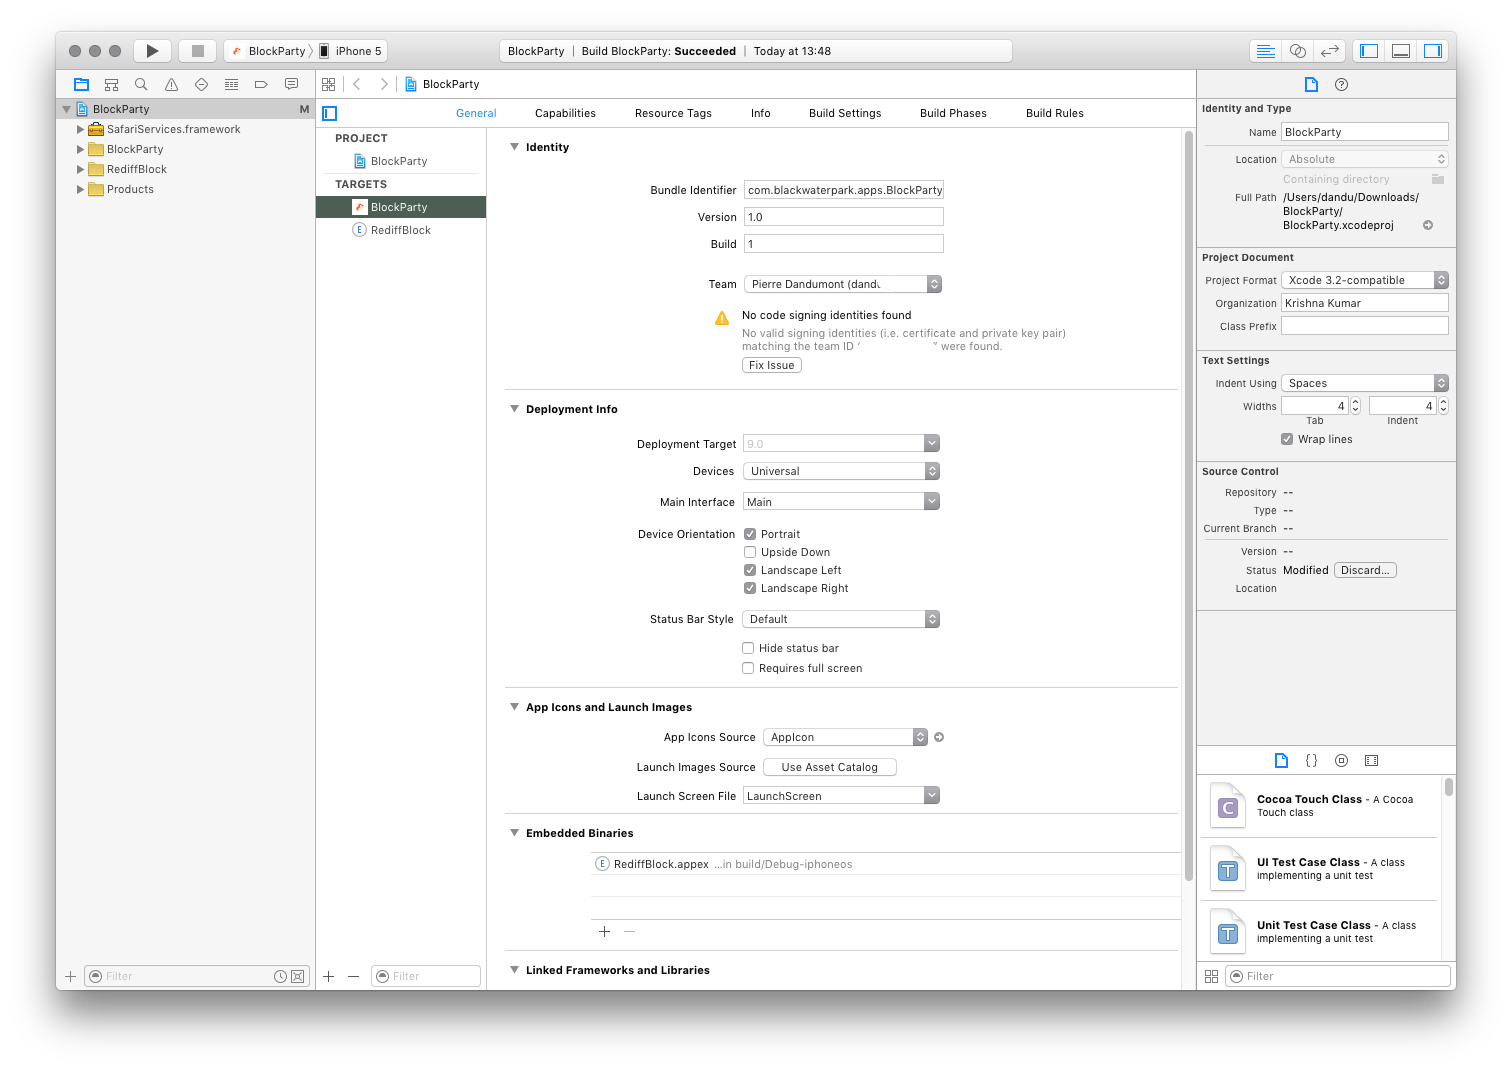This screenshot has width=1512, height=1070.
Task: Toggle the Wrap lines checkbox
Action: point(1287,439)
